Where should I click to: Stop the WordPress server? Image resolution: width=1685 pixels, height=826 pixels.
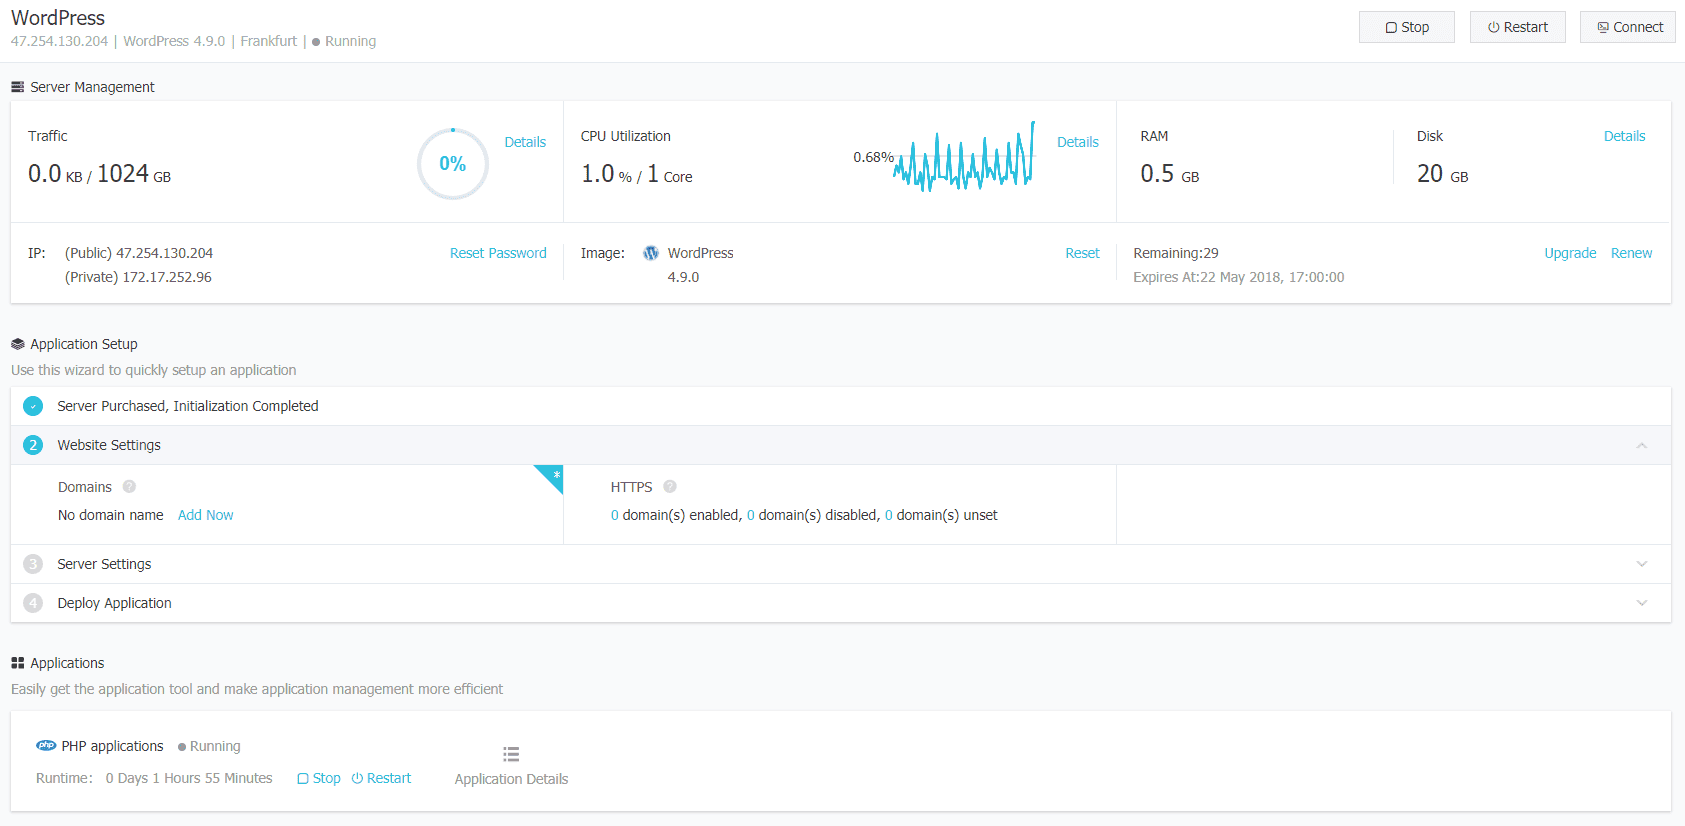(x=1406, y=27)
